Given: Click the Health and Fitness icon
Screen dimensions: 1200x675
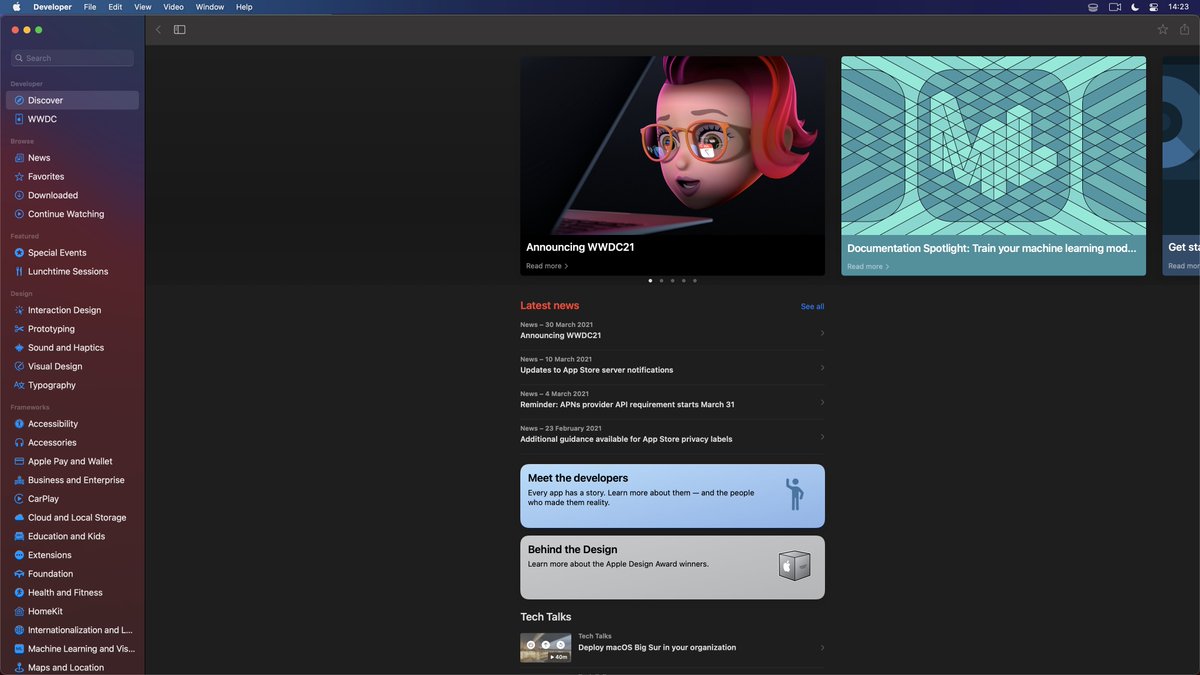Looking at the screenshot, I should tap(19, 592).
